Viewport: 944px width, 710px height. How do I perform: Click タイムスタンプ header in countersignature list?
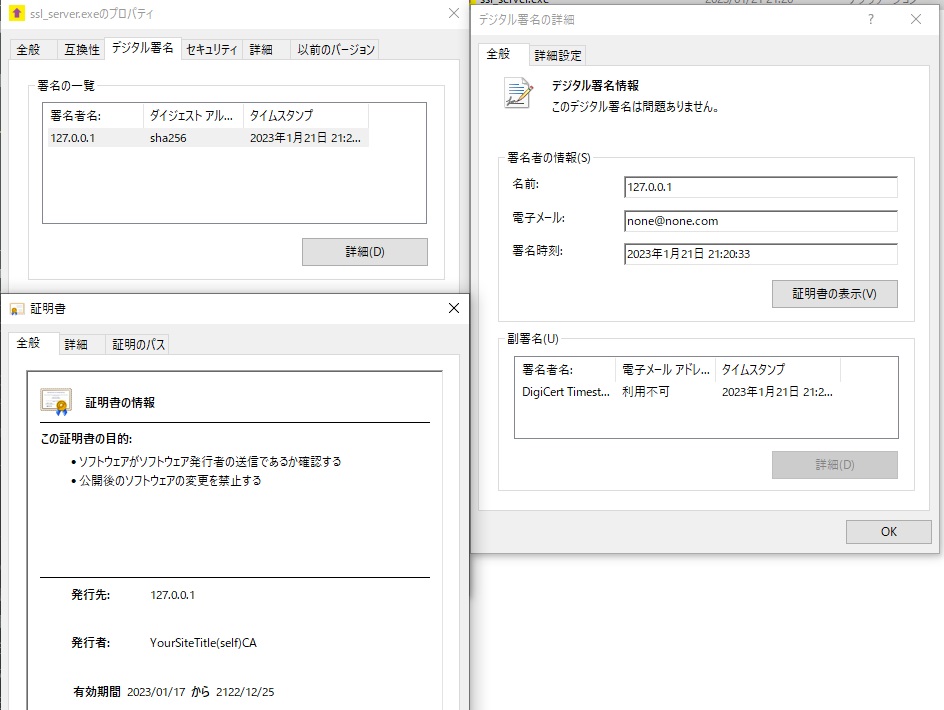click(778, 370)
